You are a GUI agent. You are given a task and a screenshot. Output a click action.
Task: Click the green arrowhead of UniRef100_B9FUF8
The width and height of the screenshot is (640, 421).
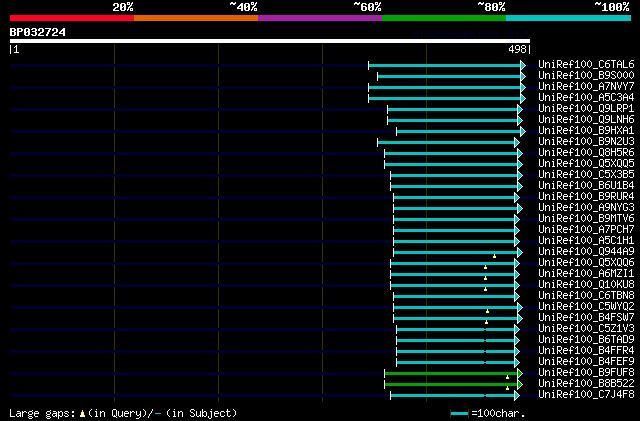(520, 374)
